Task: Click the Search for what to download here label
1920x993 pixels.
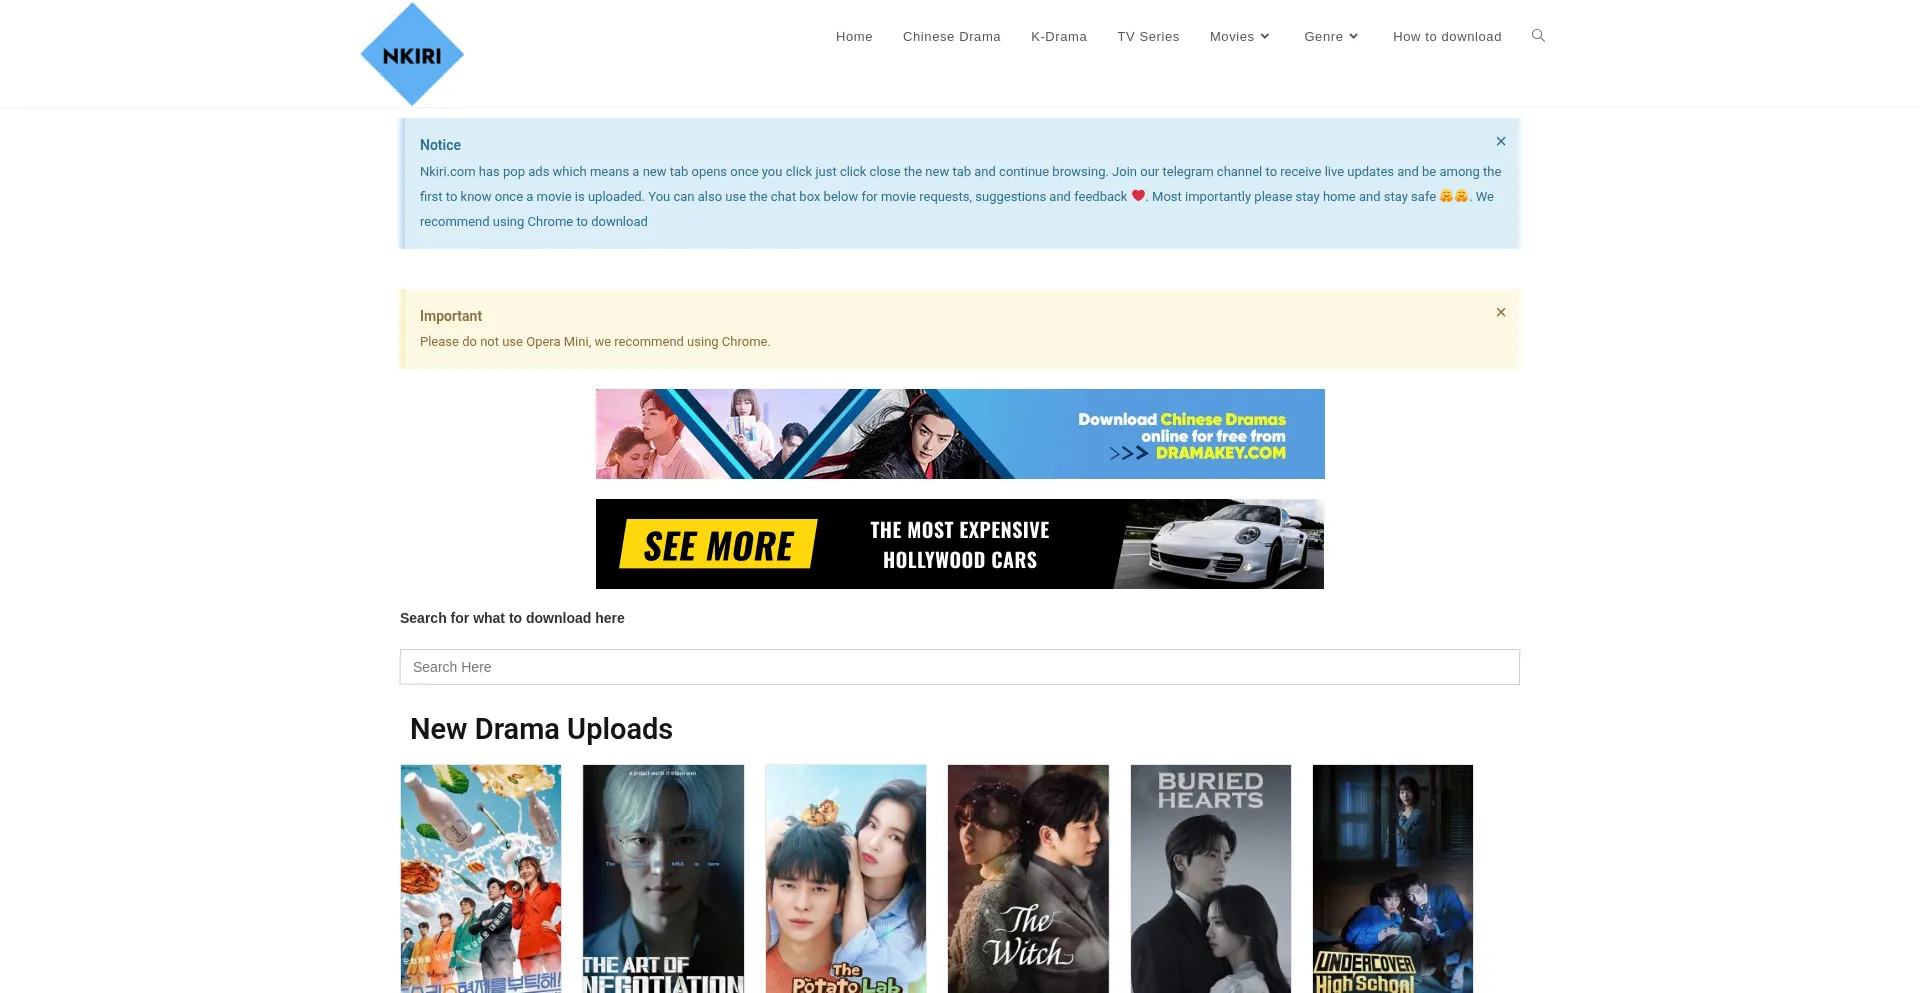Action: (512, 618)
